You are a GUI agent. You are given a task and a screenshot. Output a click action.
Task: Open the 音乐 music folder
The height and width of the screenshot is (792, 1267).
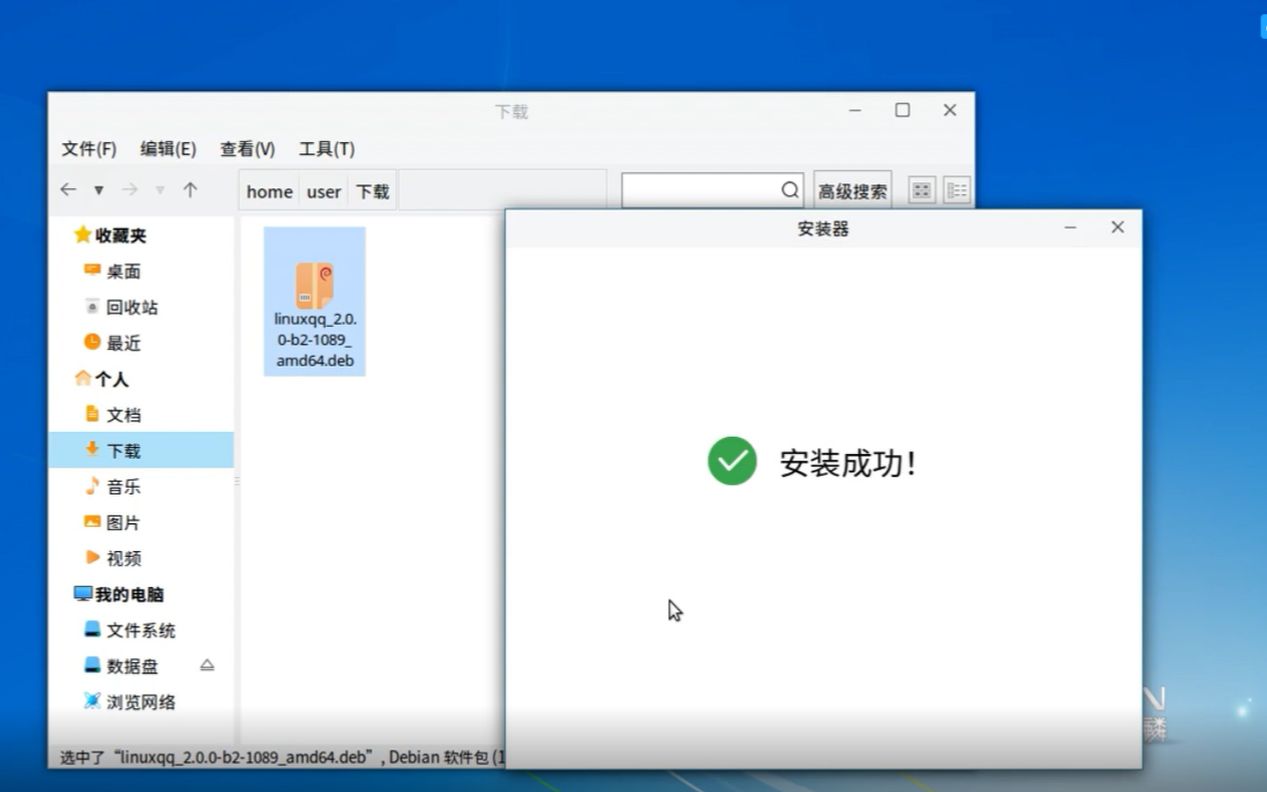[x=124, y=487]
